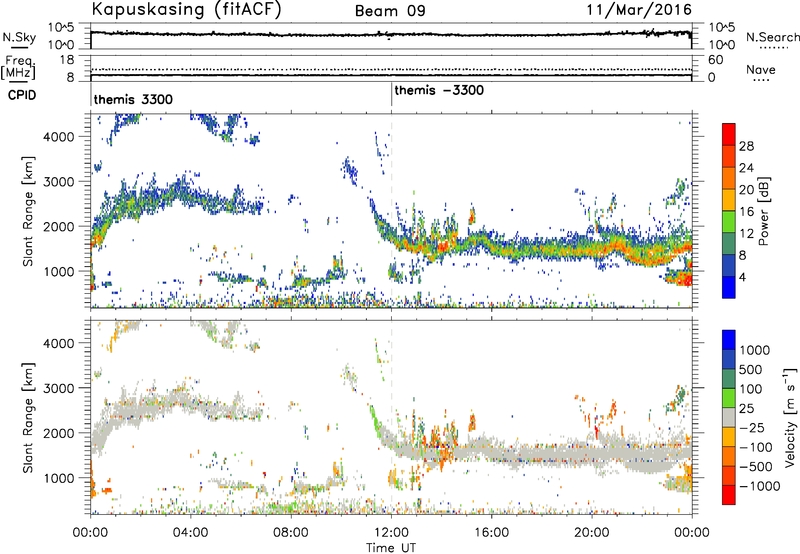
Task: Click the 'Nave' legend label
Action: coord(761,69)
